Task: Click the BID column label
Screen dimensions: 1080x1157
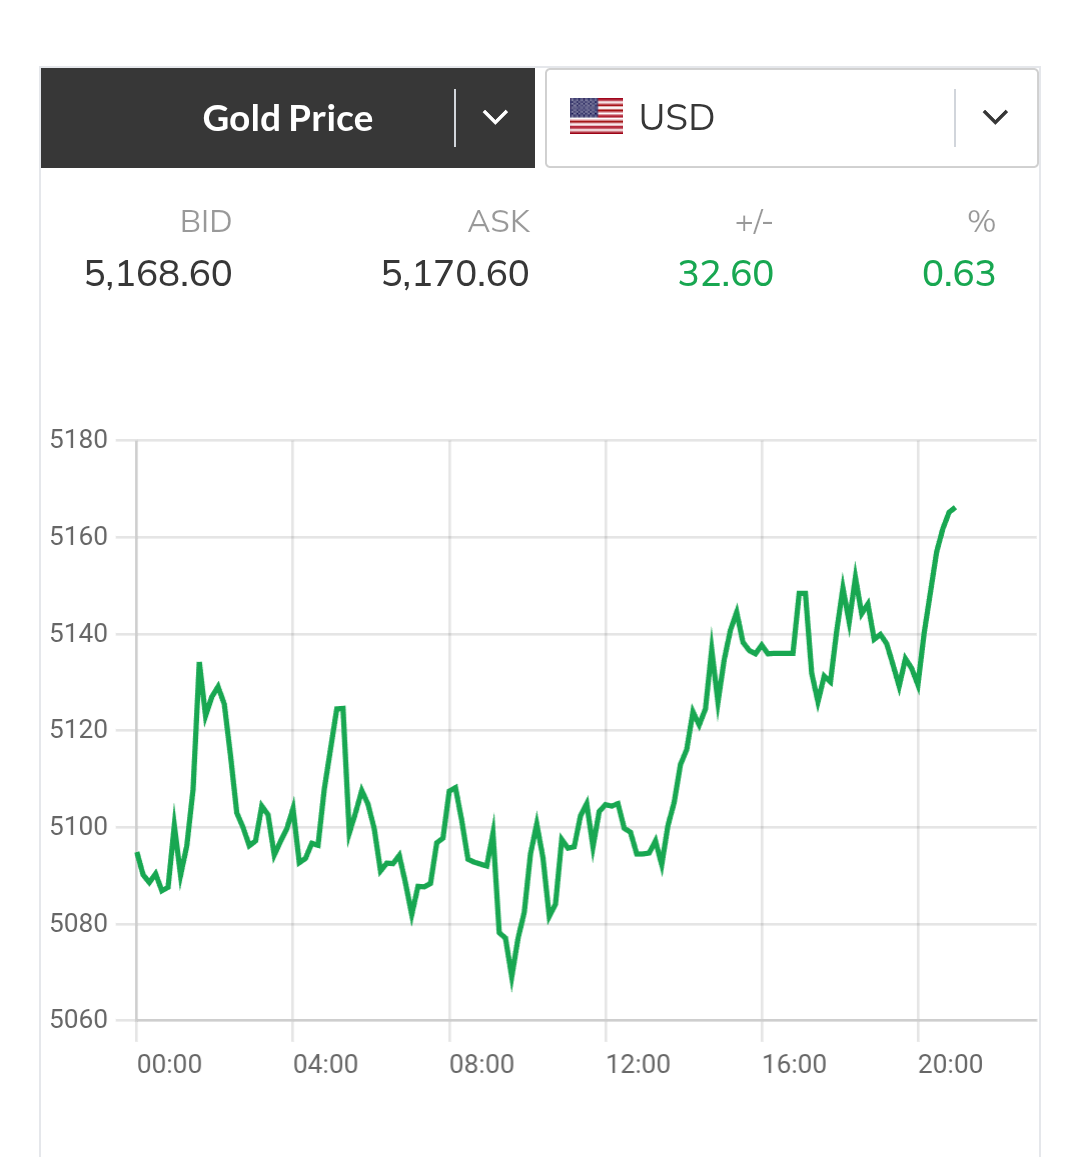Action: pos(206,221)
